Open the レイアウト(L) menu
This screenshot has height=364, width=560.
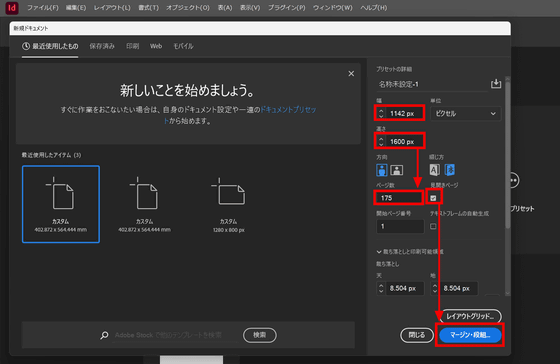pos(112,8)
